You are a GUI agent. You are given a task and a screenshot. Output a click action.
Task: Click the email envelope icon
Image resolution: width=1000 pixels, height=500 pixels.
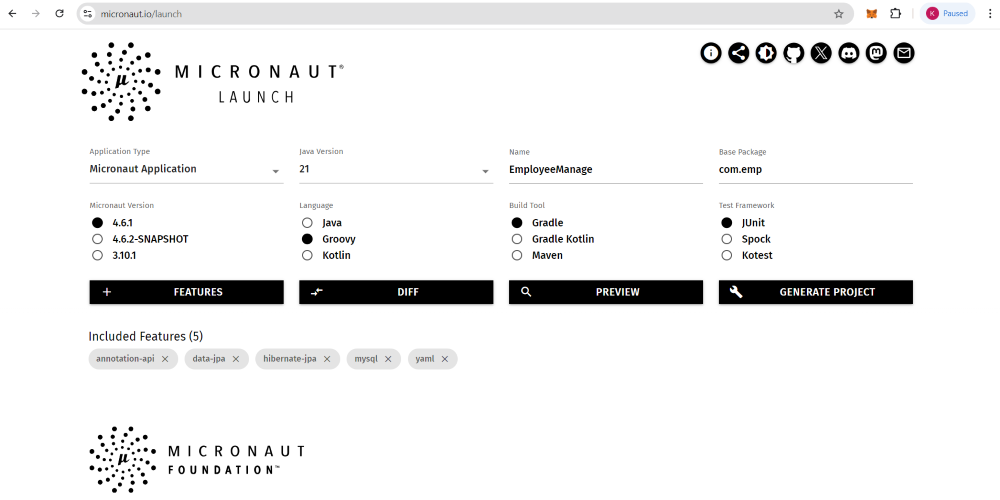pos(903,53)
